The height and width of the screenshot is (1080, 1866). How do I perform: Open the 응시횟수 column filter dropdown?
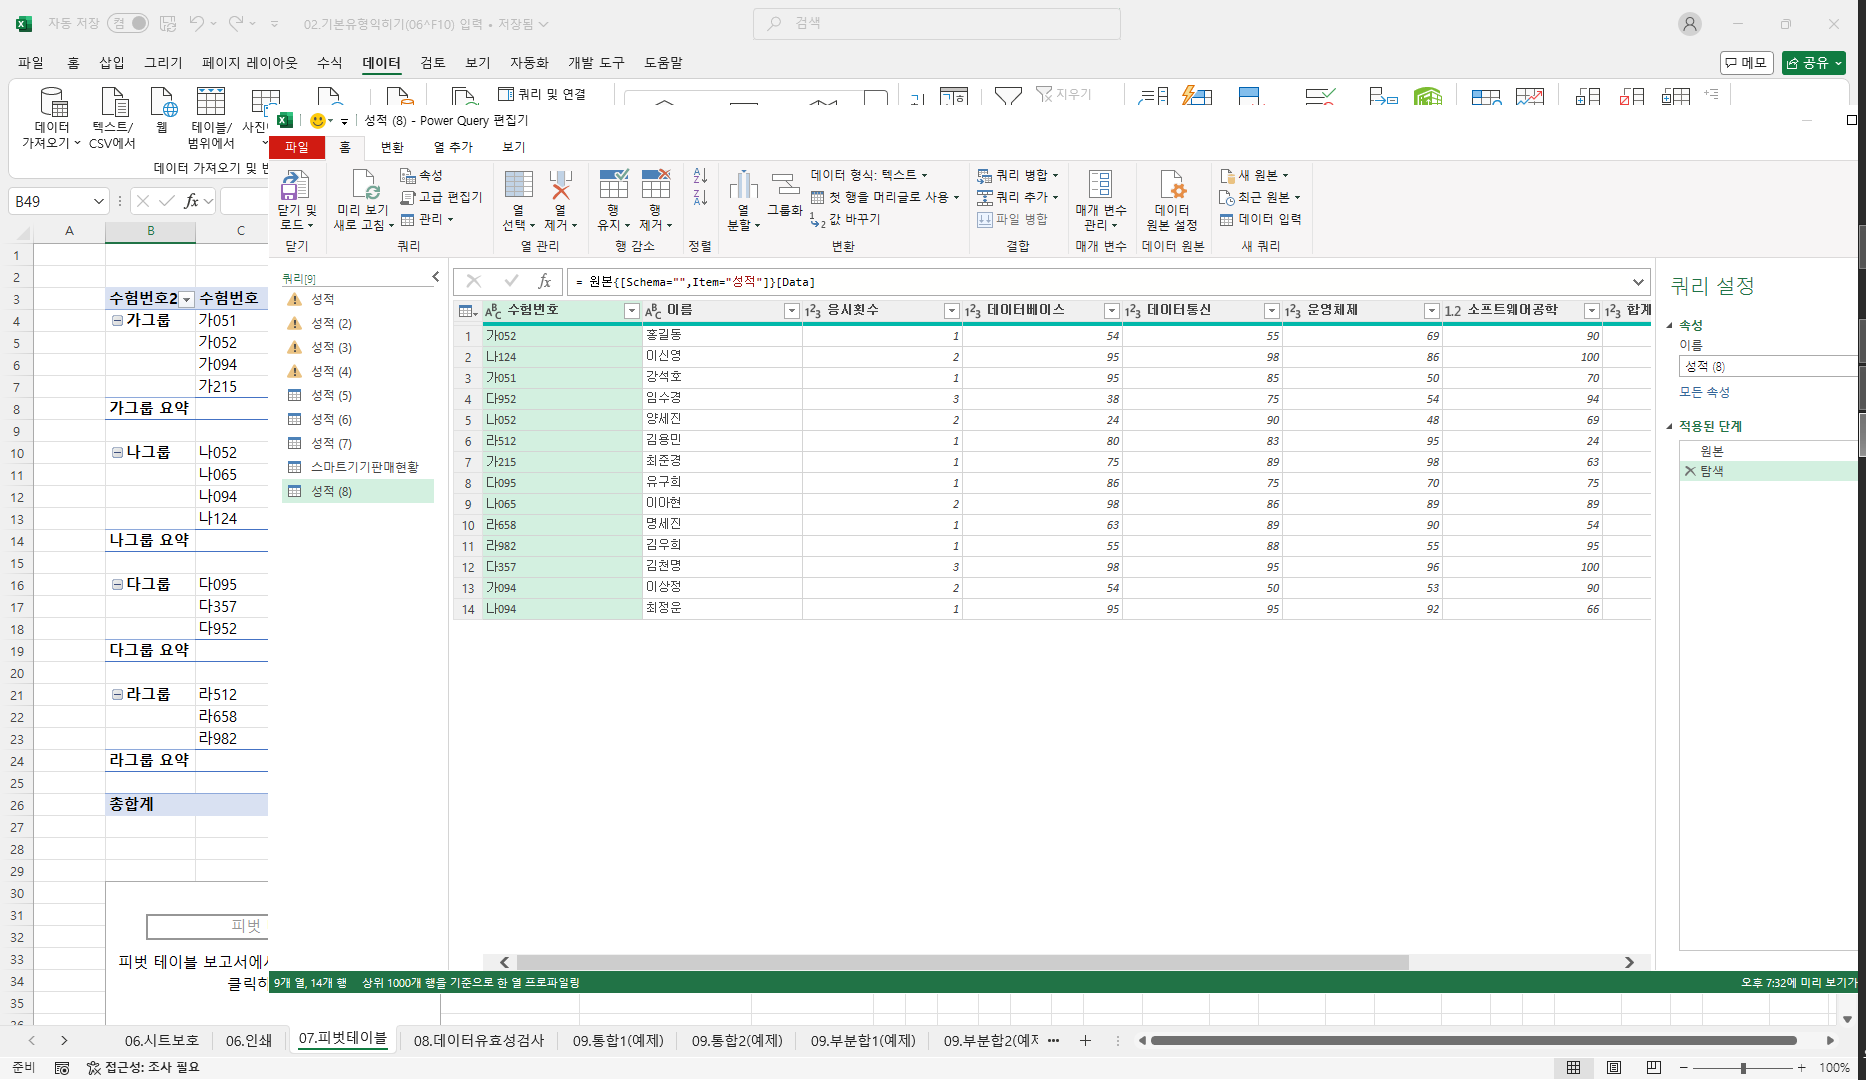pyautogui.click(x=952, y=312)
